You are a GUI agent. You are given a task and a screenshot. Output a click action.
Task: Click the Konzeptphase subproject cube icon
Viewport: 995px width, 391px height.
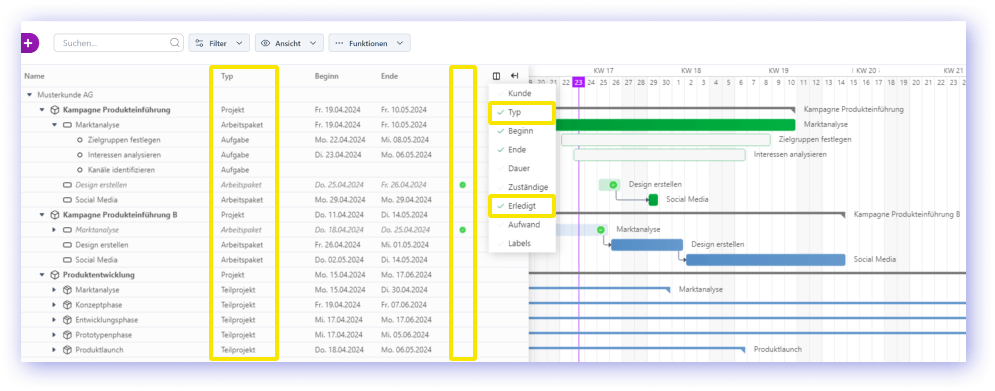click(67, 305)
